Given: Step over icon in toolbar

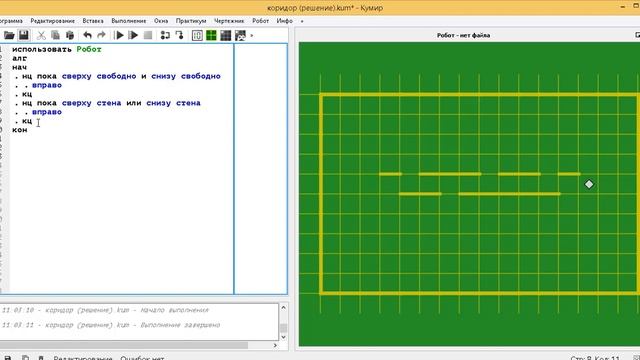Looking at the screenshot, I should (x=165, y=36).
